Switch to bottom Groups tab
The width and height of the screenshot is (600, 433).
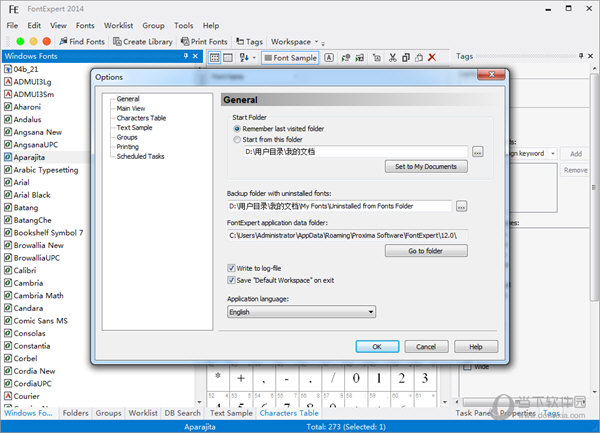coord(108,413)
